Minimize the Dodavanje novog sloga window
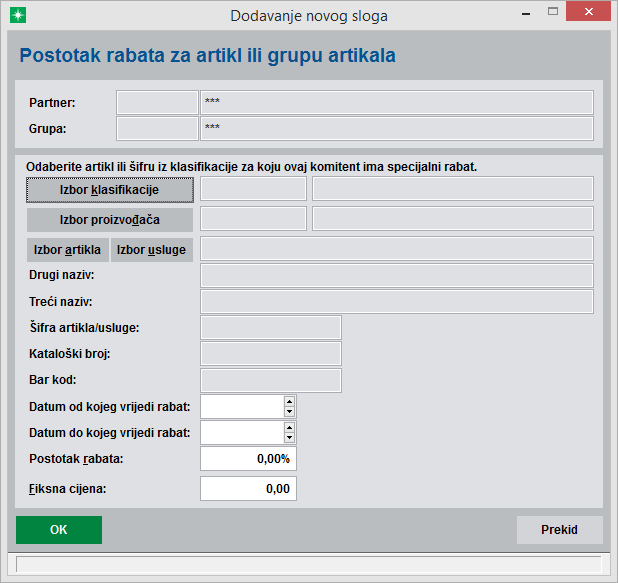 [526, 13]
